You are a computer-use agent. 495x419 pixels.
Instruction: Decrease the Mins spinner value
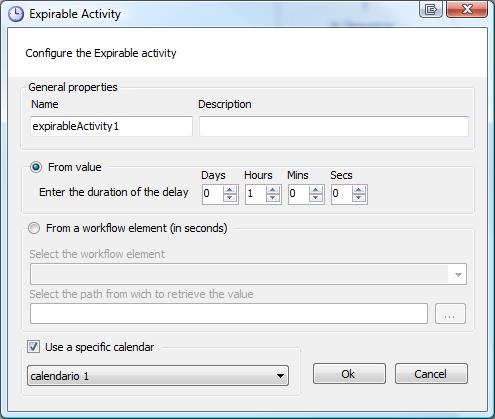(316, 198)
